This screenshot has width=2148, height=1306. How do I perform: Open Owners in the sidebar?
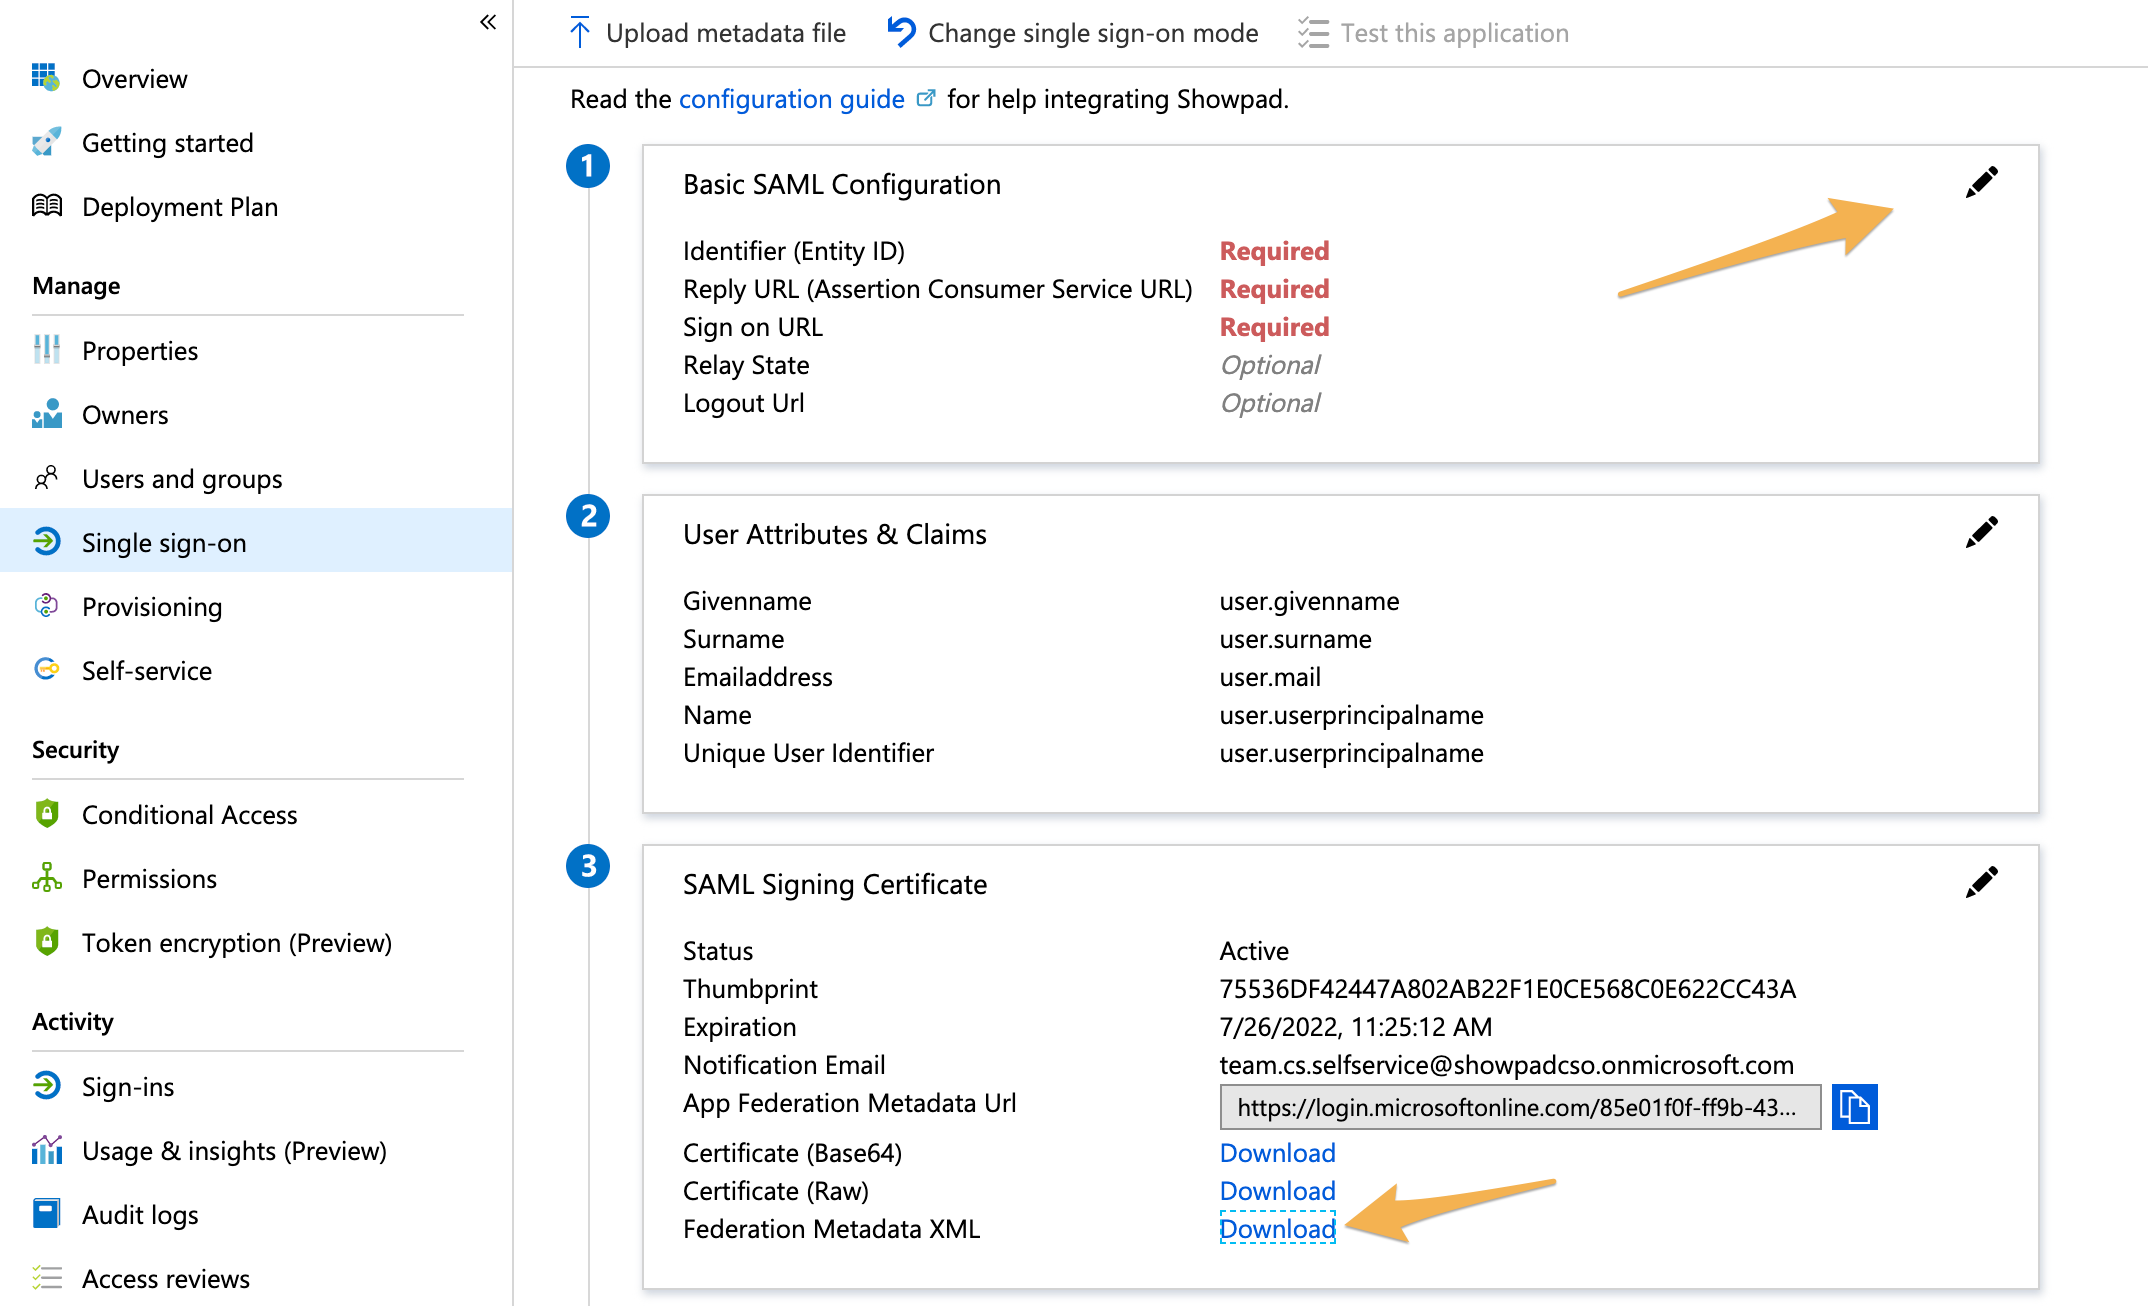click(x=125, y=414)
